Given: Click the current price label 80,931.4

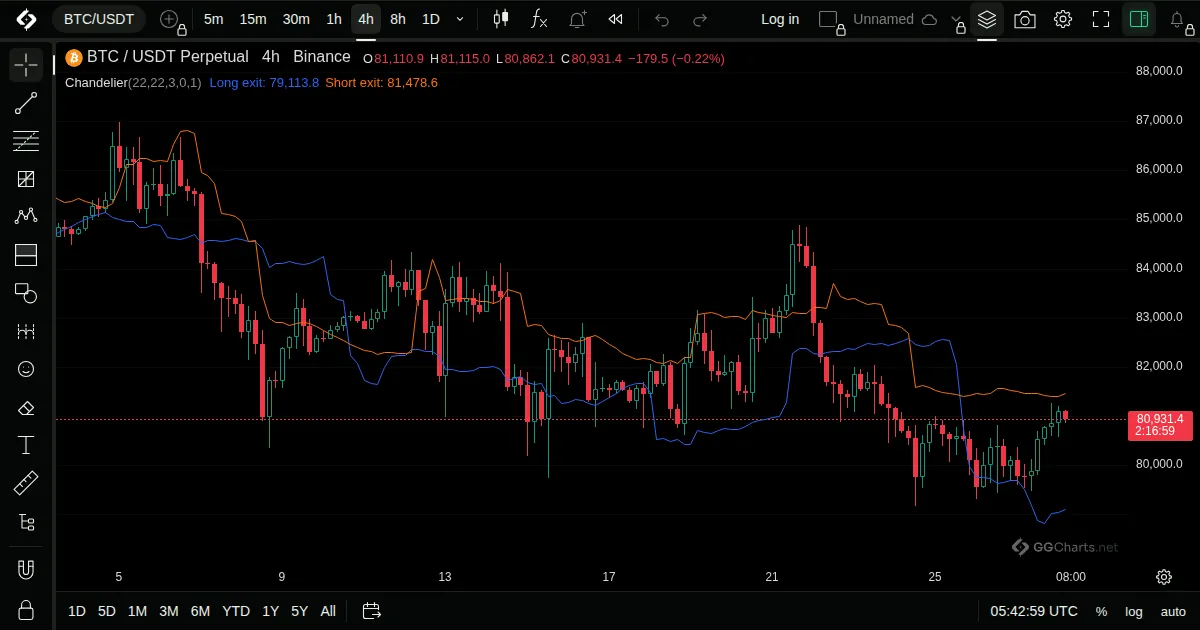Looking at the screenshot, I should (x=1160, y=418).
